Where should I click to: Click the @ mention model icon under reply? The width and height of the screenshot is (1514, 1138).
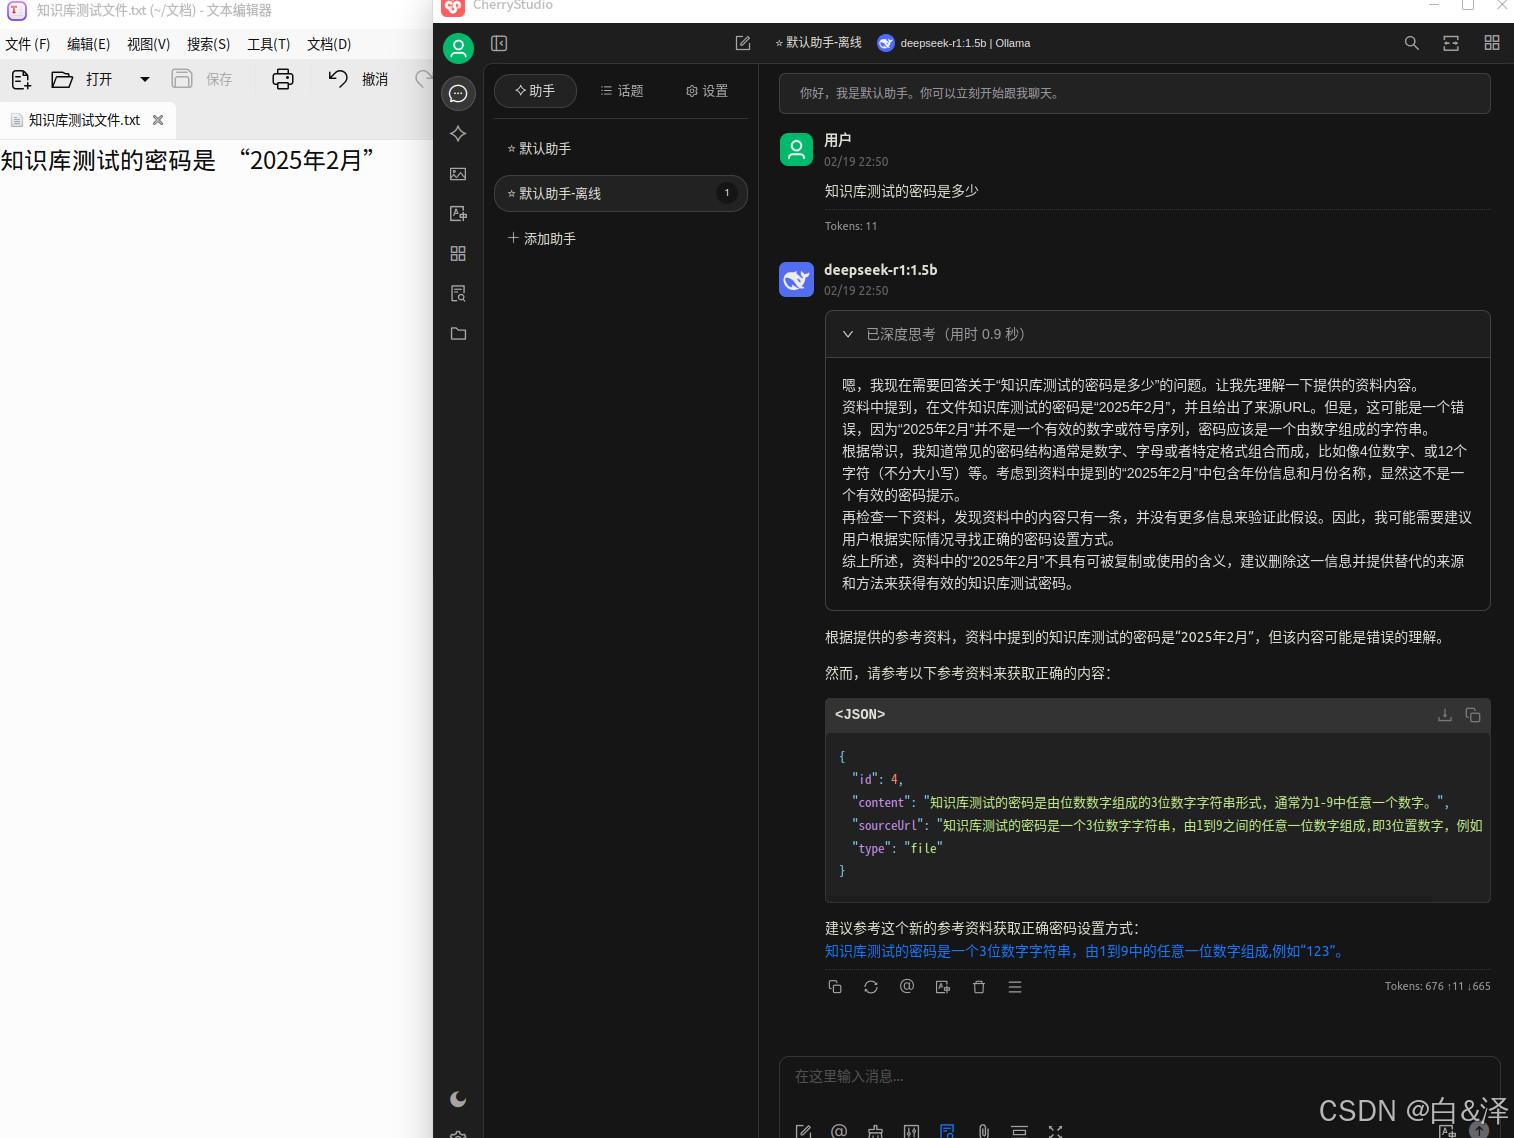[x=907, y=986]
